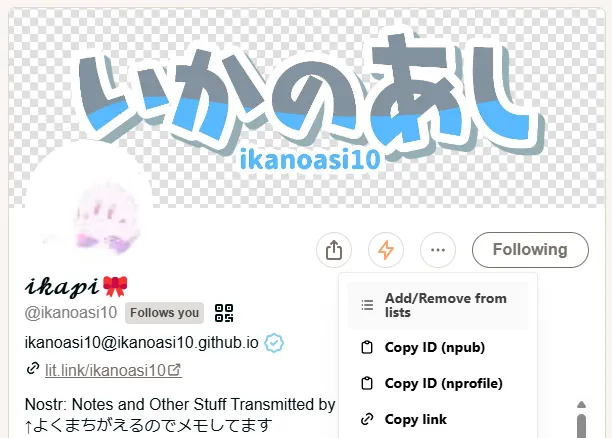612x438 pixels.
Task: Send a zap with lightning icon
Action: click(386, 250)
